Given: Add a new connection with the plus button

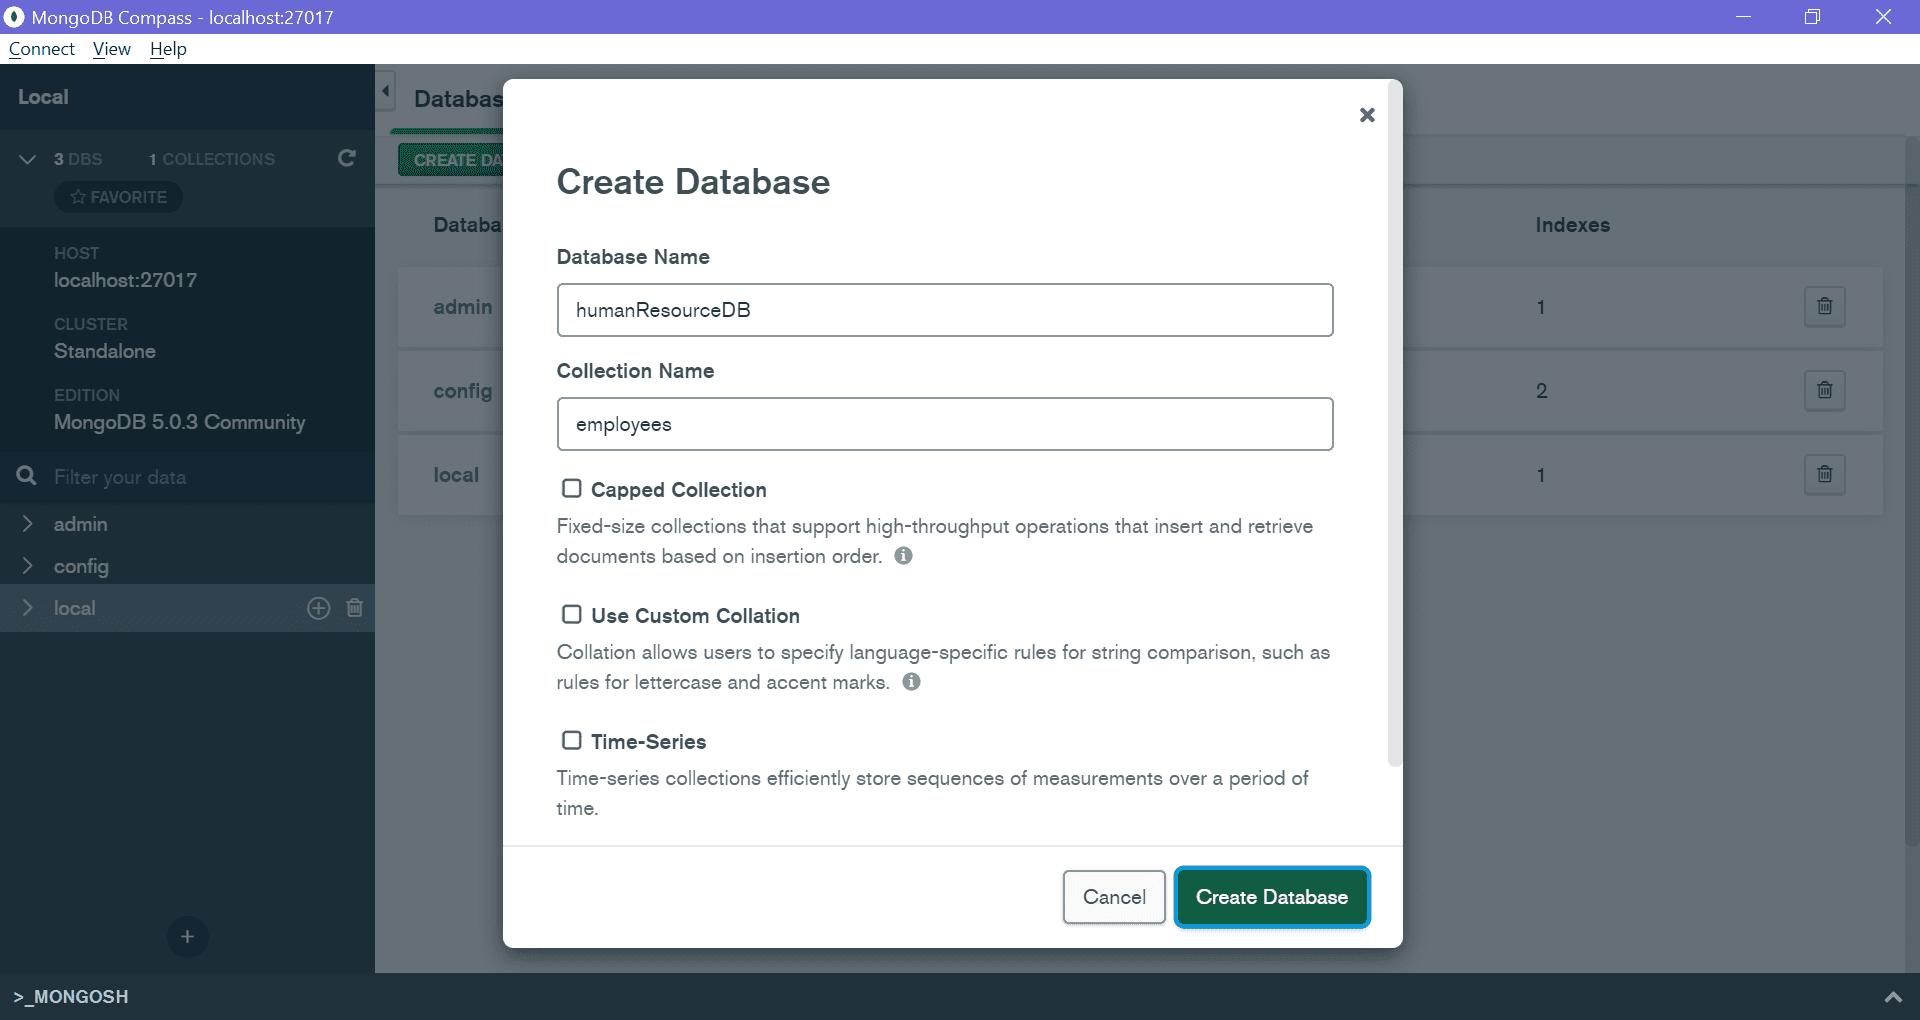Looking at the screenshot, I should [x=186, y=937].
